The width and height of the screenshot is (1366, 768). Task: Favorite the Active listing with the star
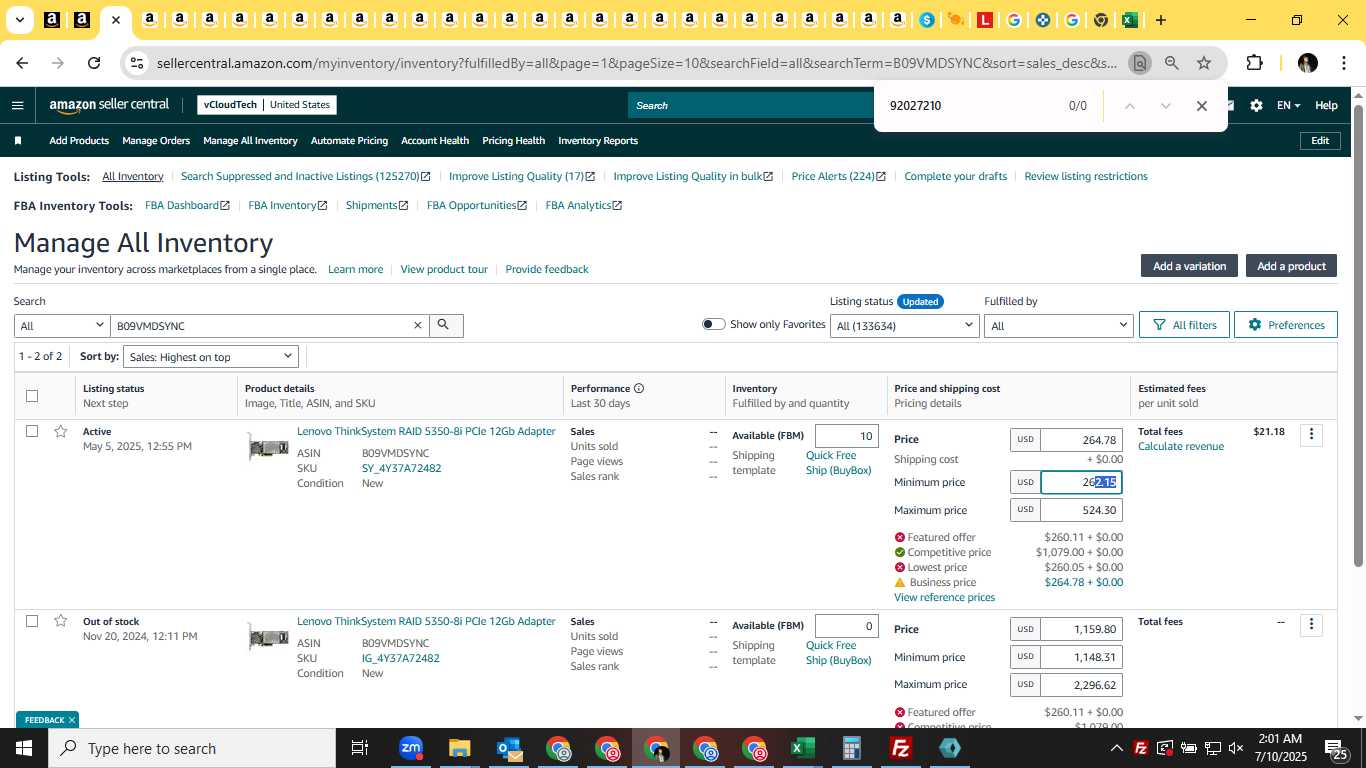pyautogui.click(x=61, y=431)
